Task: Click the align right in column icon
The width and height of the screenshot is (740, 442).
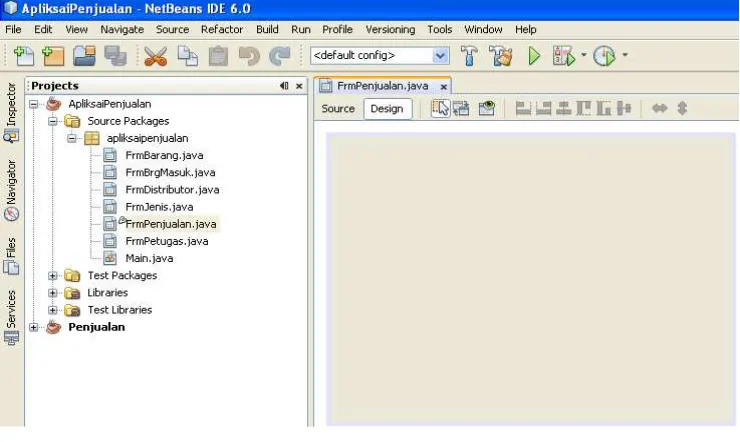Action: 543,108
